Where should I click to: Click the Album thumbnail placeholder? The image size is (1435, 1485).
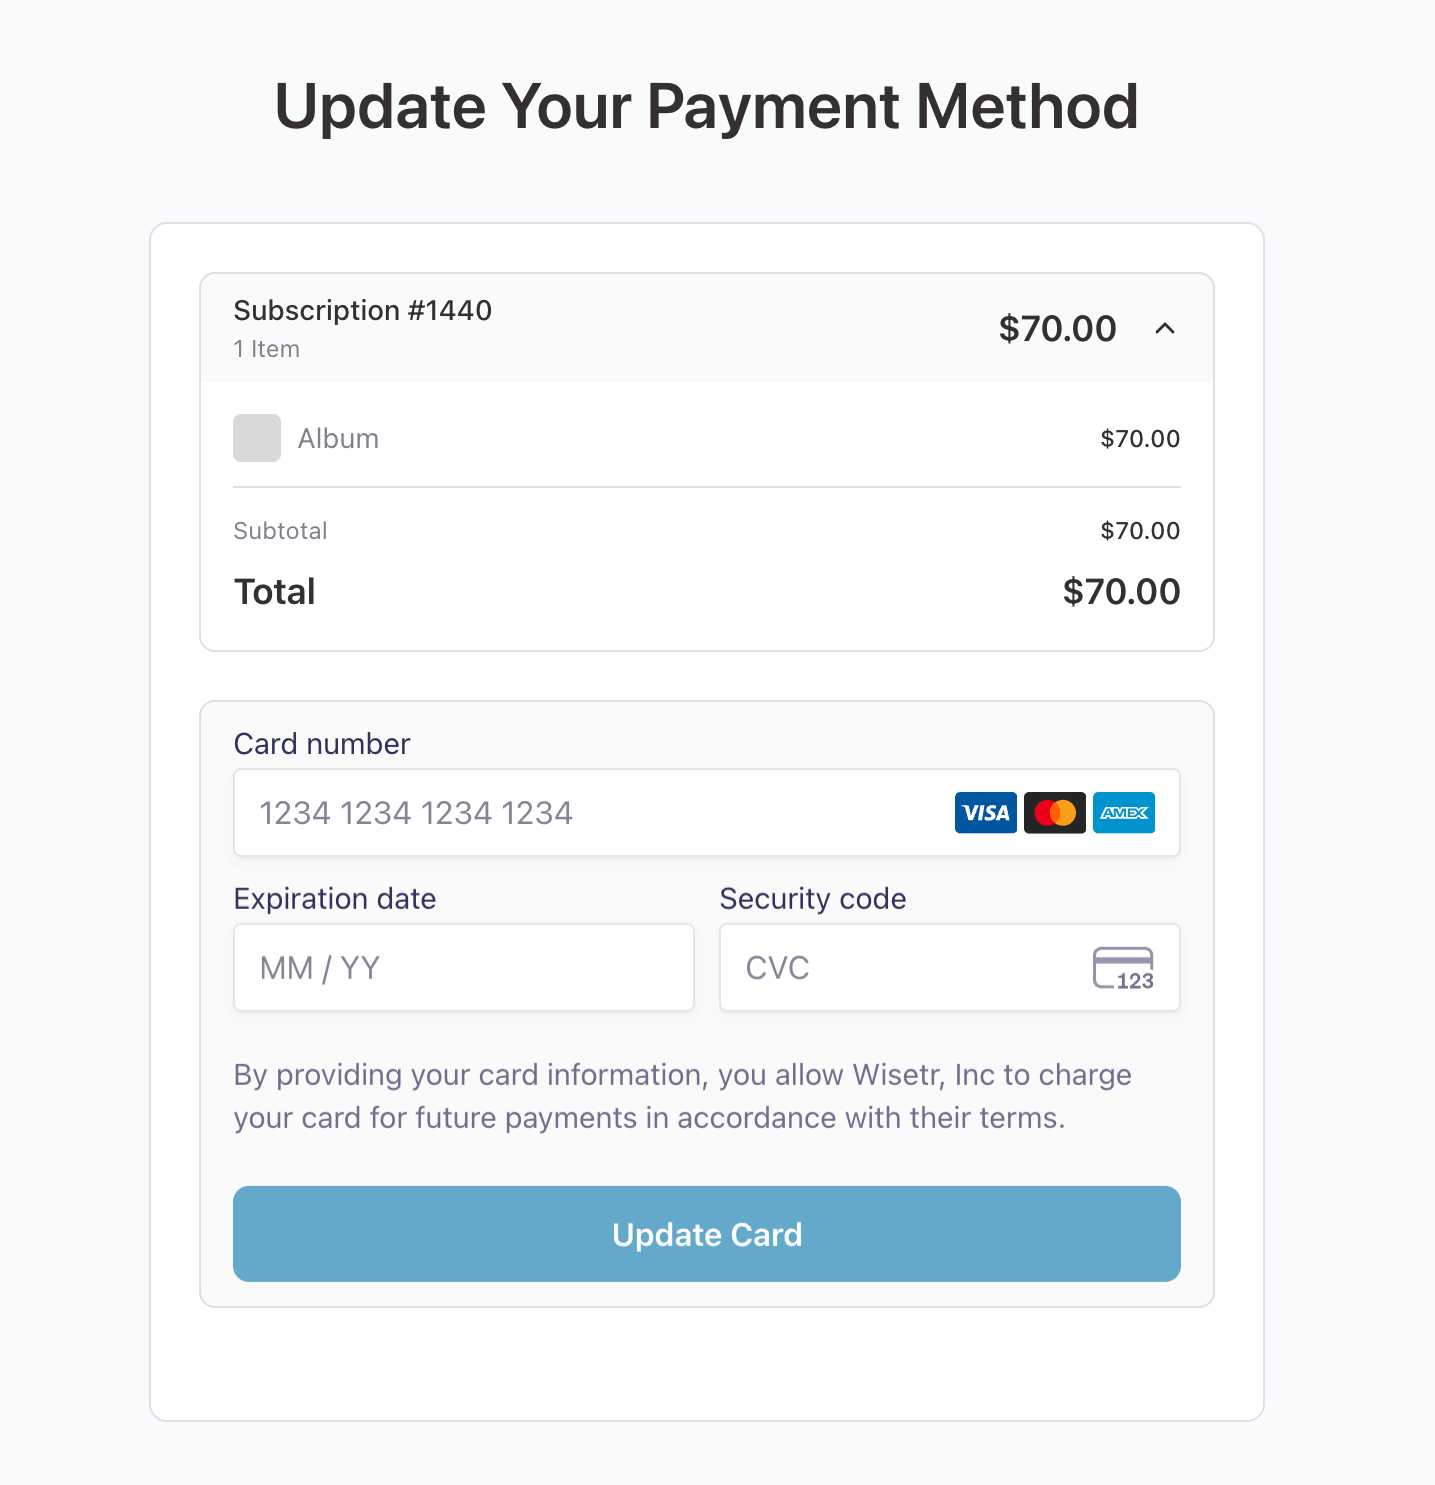point(257,438)
